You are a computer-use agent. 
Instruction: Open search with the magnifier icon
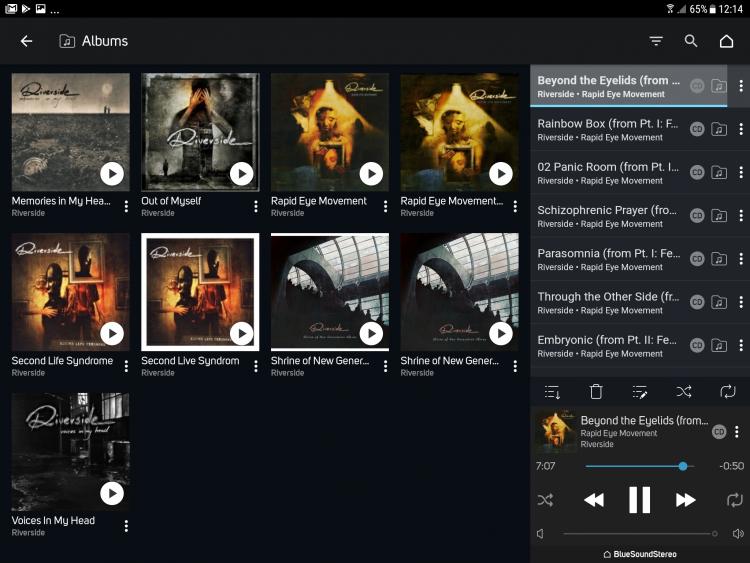point(691,41)
